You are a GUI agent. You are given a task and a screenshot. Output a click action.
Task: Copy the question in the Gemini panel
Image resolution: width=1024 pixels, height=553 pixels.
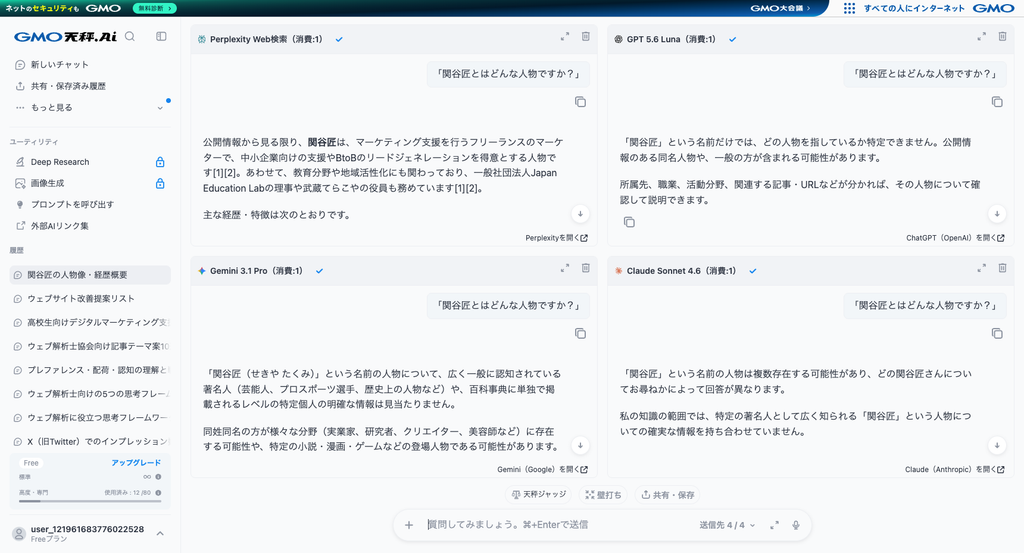coord(580,334)
